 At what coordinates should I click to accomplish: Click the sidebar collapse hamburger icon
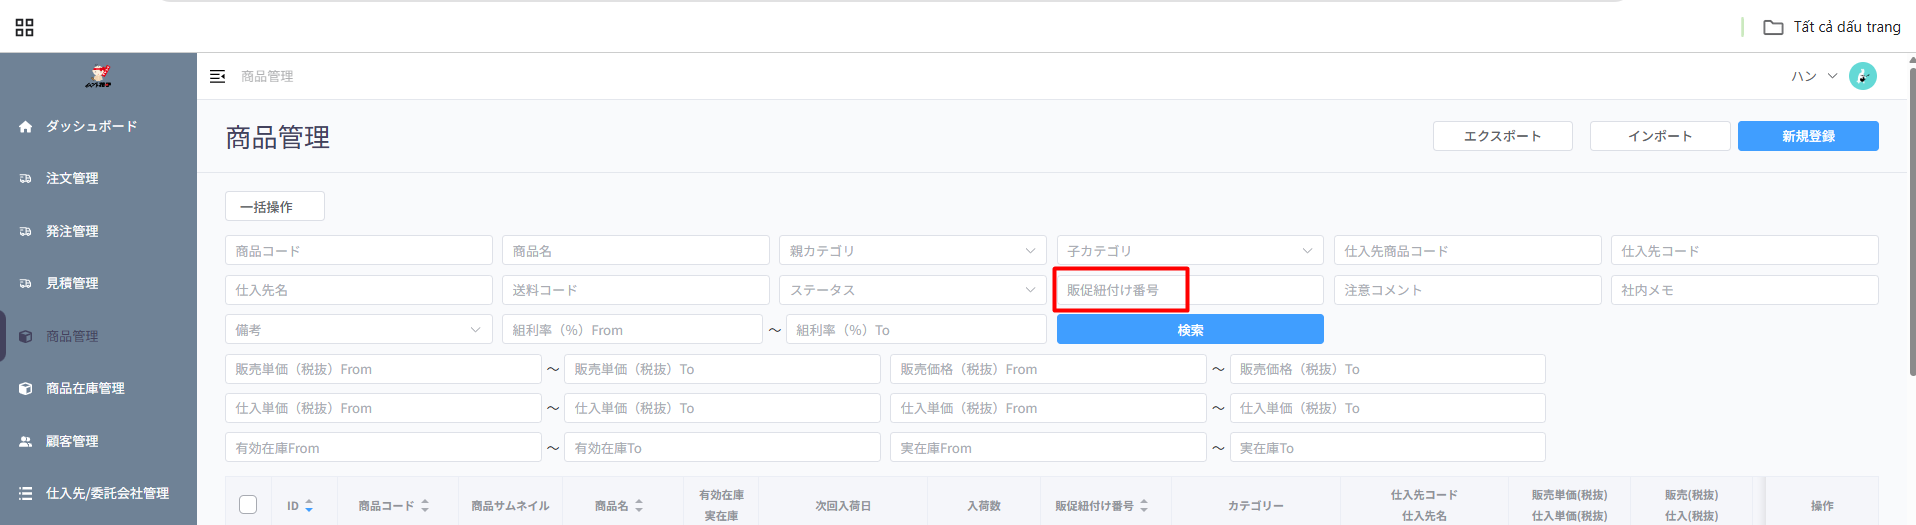217,76
